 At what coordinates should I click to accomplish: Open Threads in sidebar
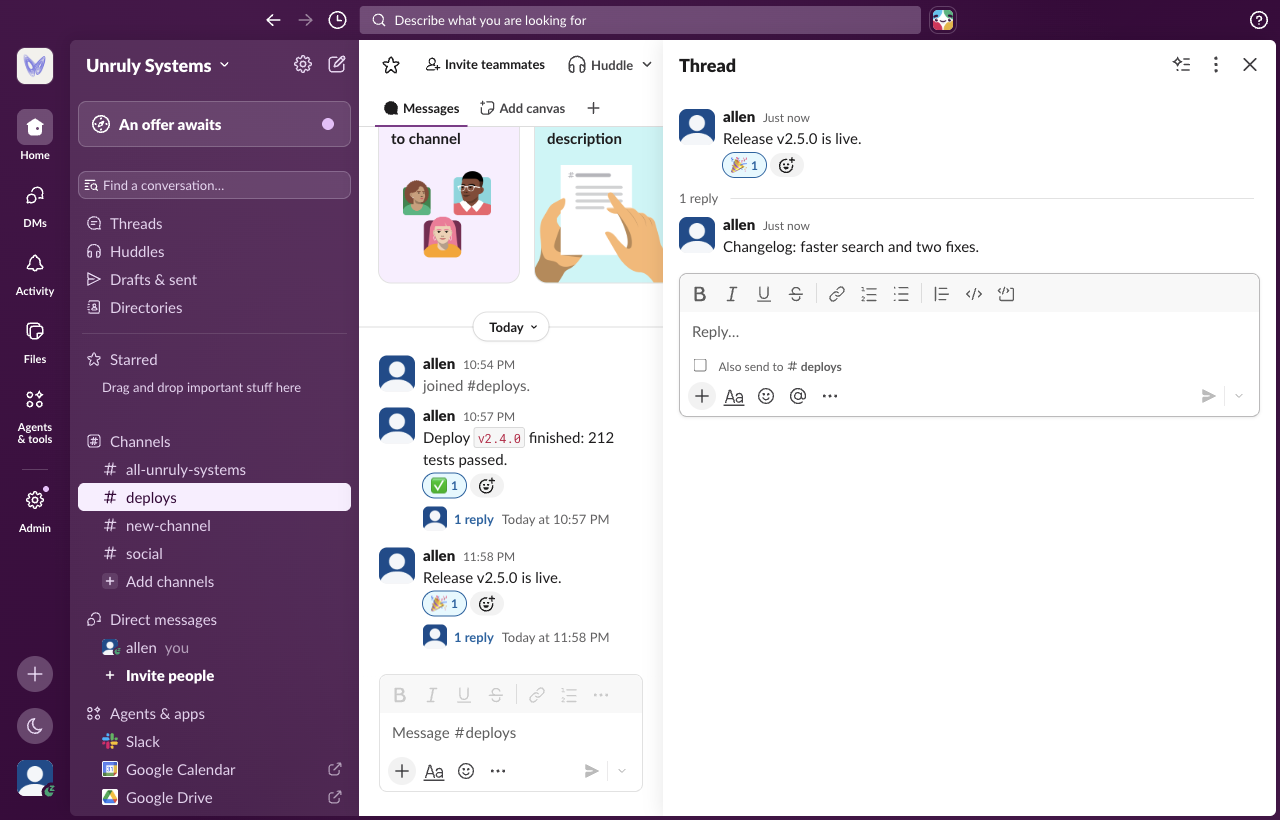point(214,223)
